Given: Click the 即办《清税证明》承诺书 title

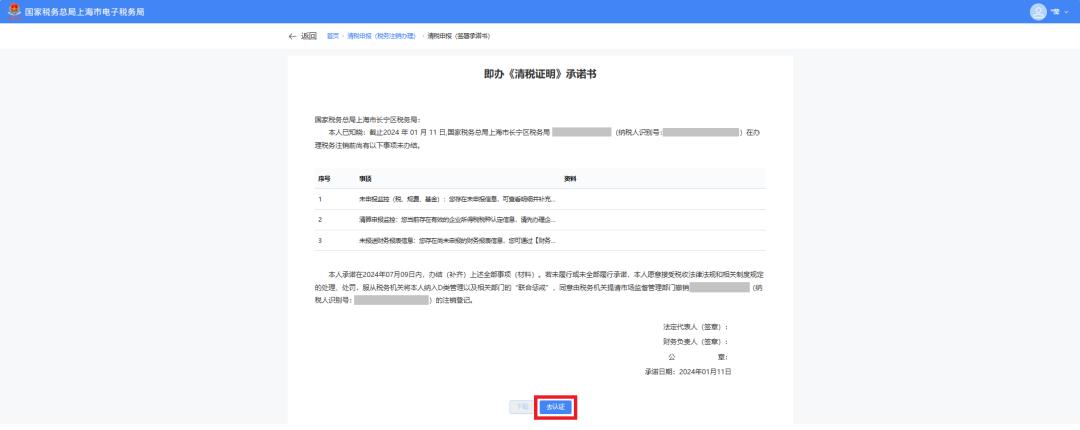Looking at the screenshot, I should 540,75.
